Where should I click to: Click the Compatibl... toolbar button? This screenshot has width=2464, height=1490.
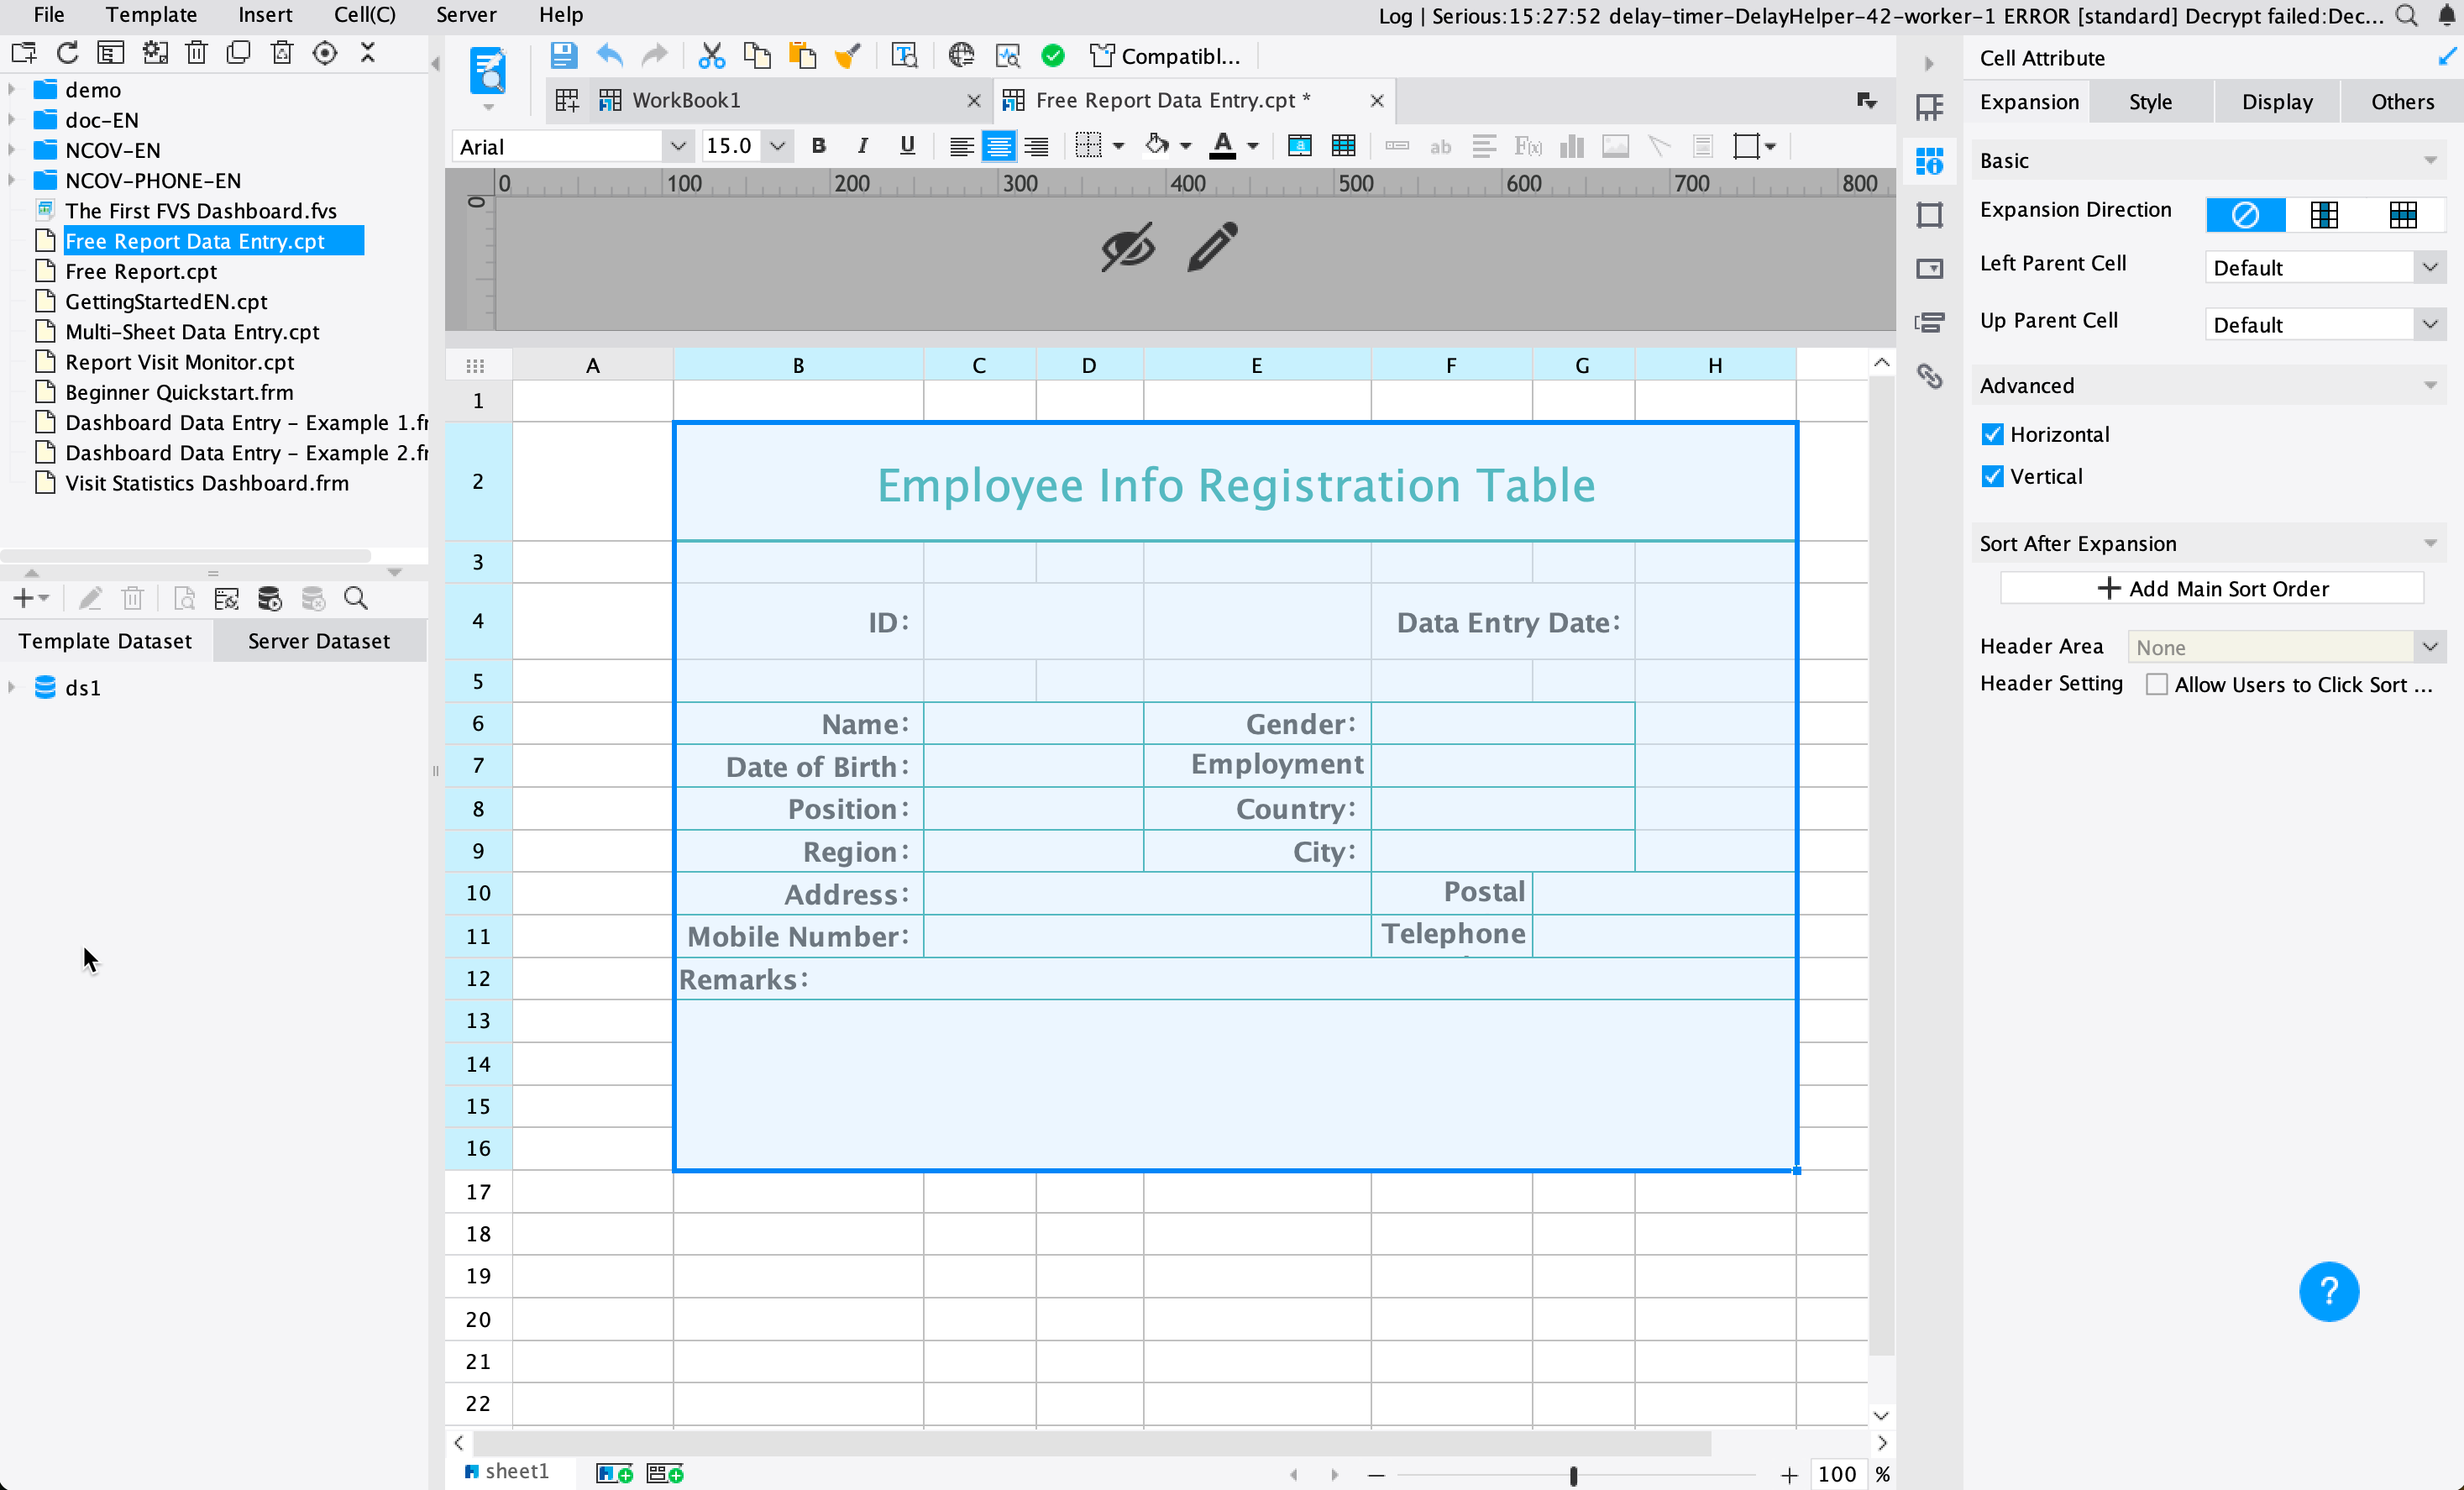[x=1165, y=56]
